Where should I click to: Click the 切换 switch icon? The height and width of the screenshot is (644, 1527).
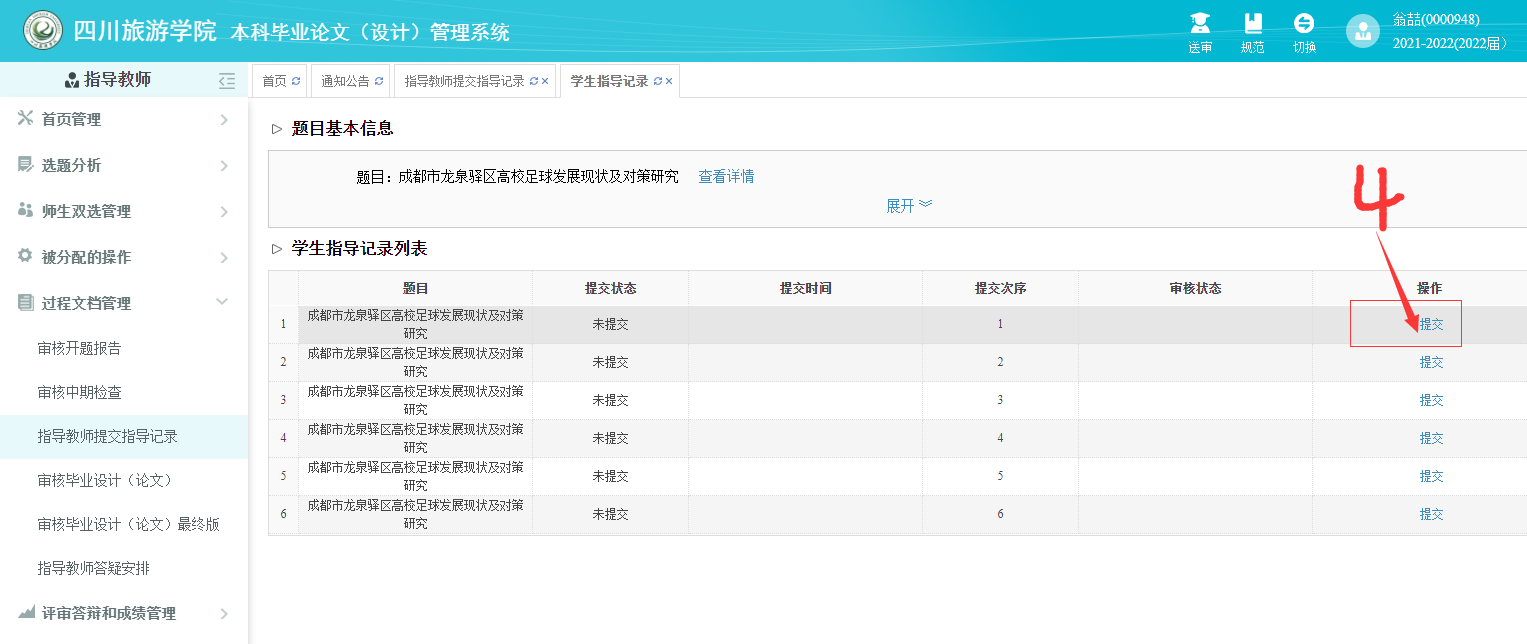tap(1304, 24)
